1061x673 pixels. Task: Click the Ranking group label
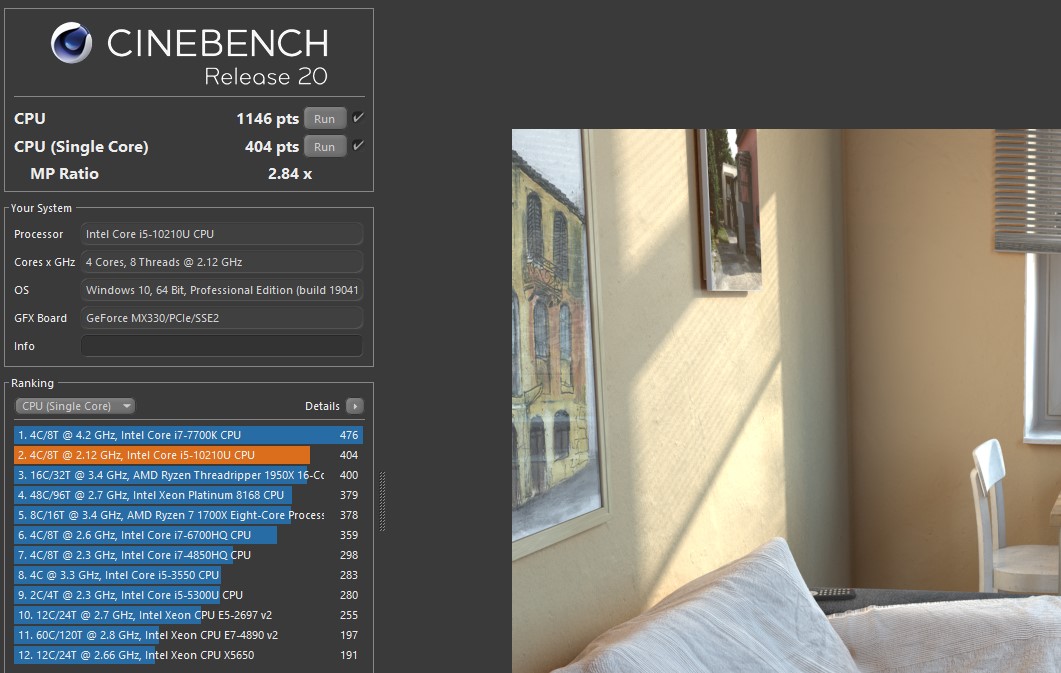(x=32, y=383)
